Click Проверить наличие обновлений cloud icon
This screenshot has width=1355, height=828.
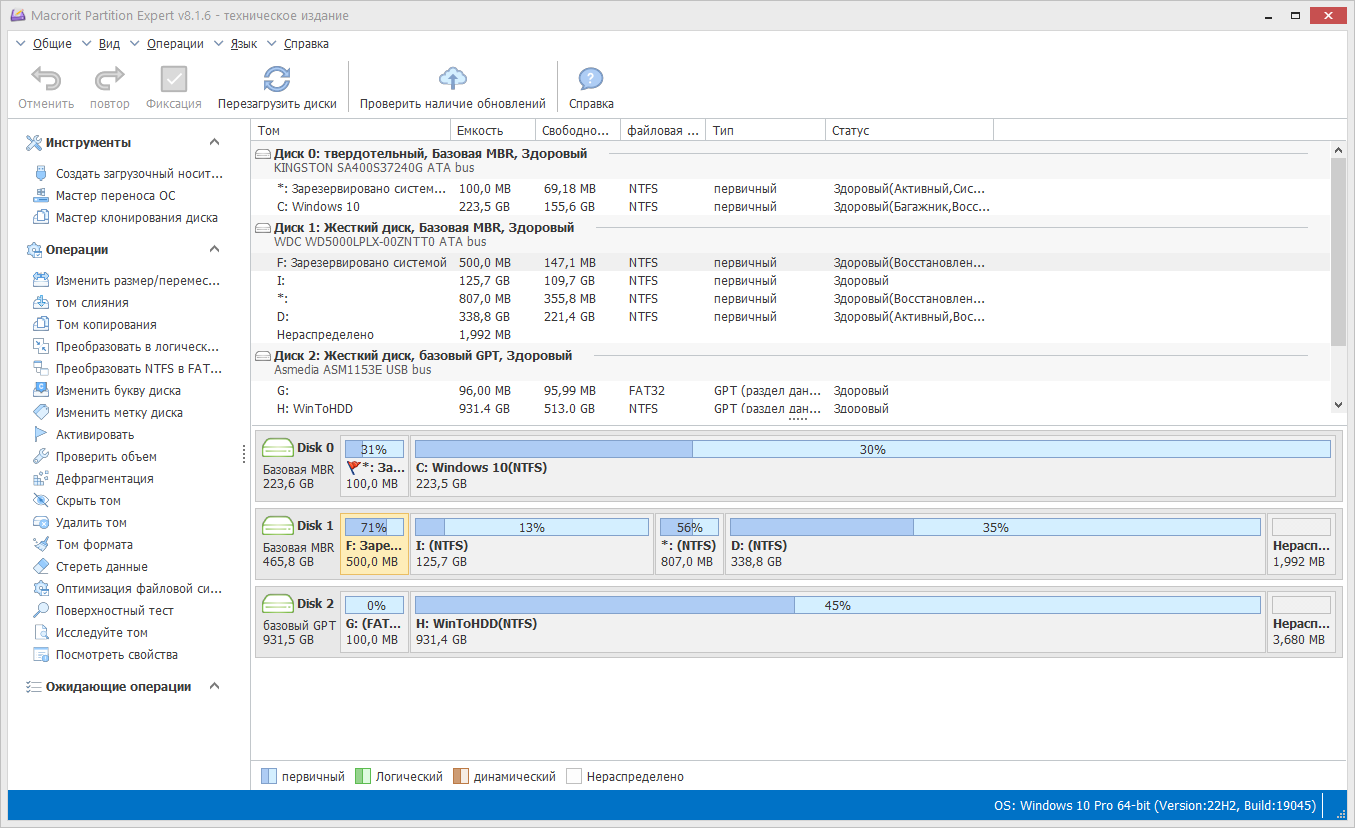point(453,80)
